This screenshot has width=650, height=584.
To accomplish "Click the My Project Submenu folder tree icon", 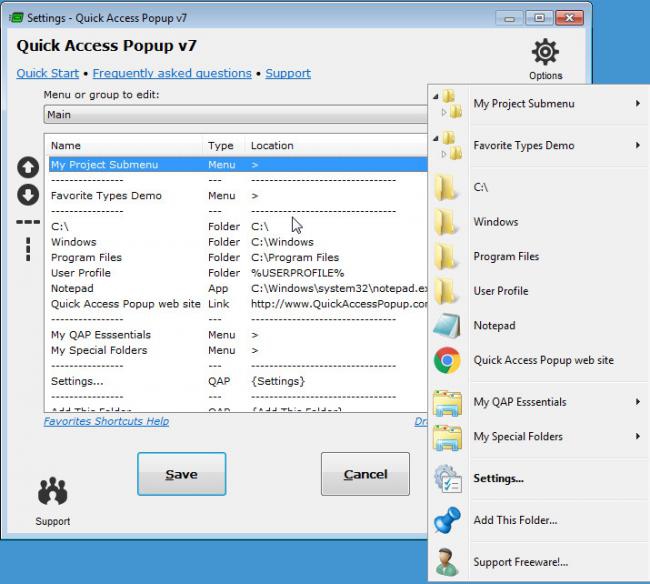I will 448,104.
